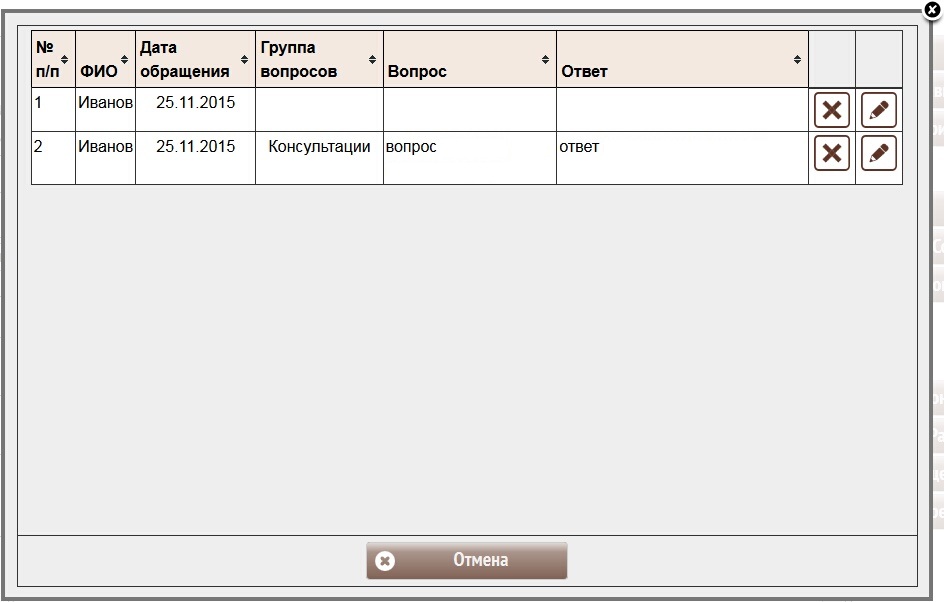Close the dialog with the corner X

point(932,10)
